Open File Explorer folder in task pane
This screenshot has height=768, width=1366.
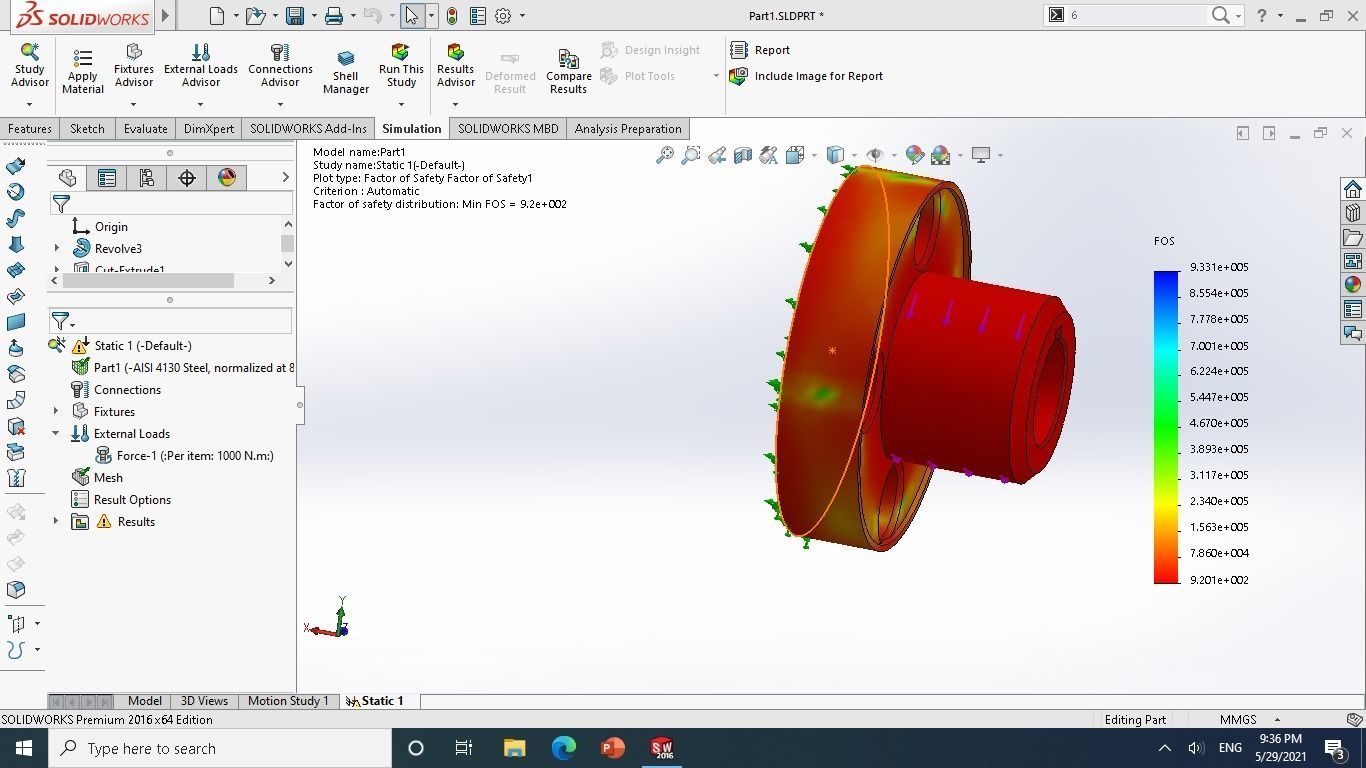pos(1353,237)
